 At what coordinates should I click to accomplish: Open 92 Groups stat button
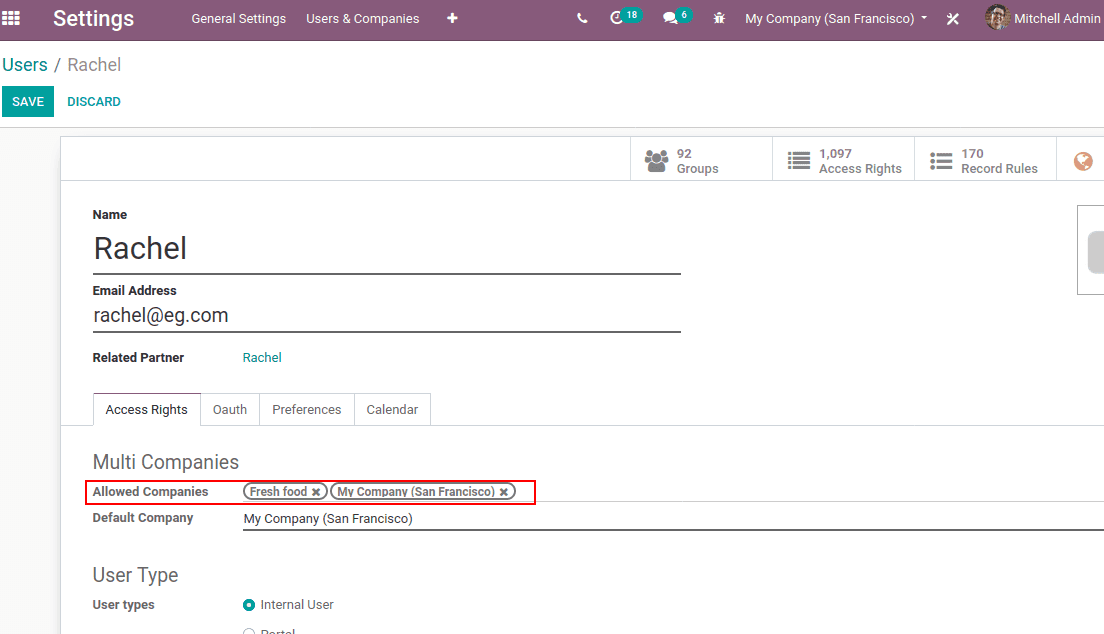pyautogui.click(x=701, y=161)
